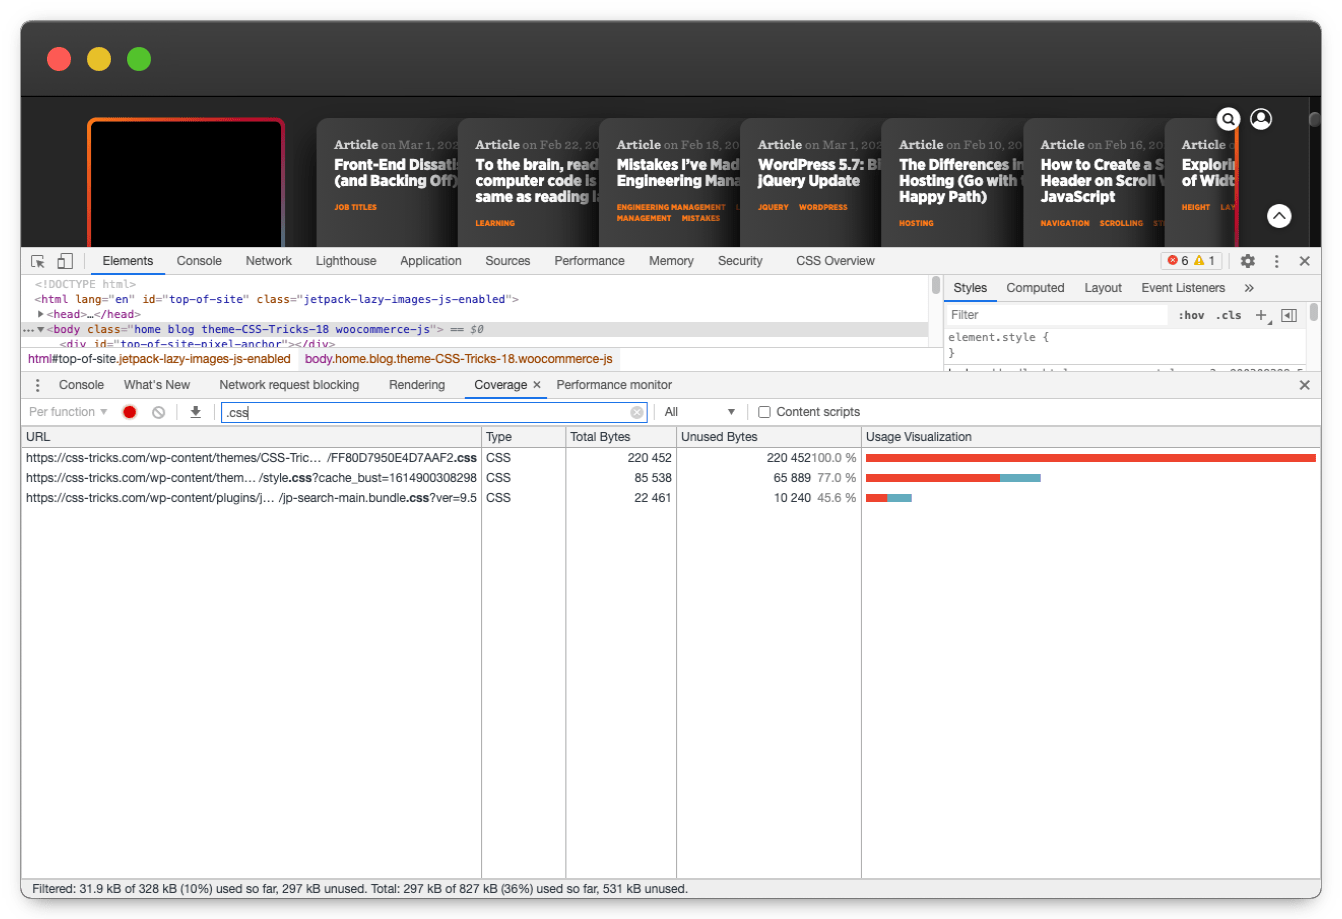Viewport: 1342px width, 919px height.
Task: Switch to the Network tab
Action: [268, 261]
